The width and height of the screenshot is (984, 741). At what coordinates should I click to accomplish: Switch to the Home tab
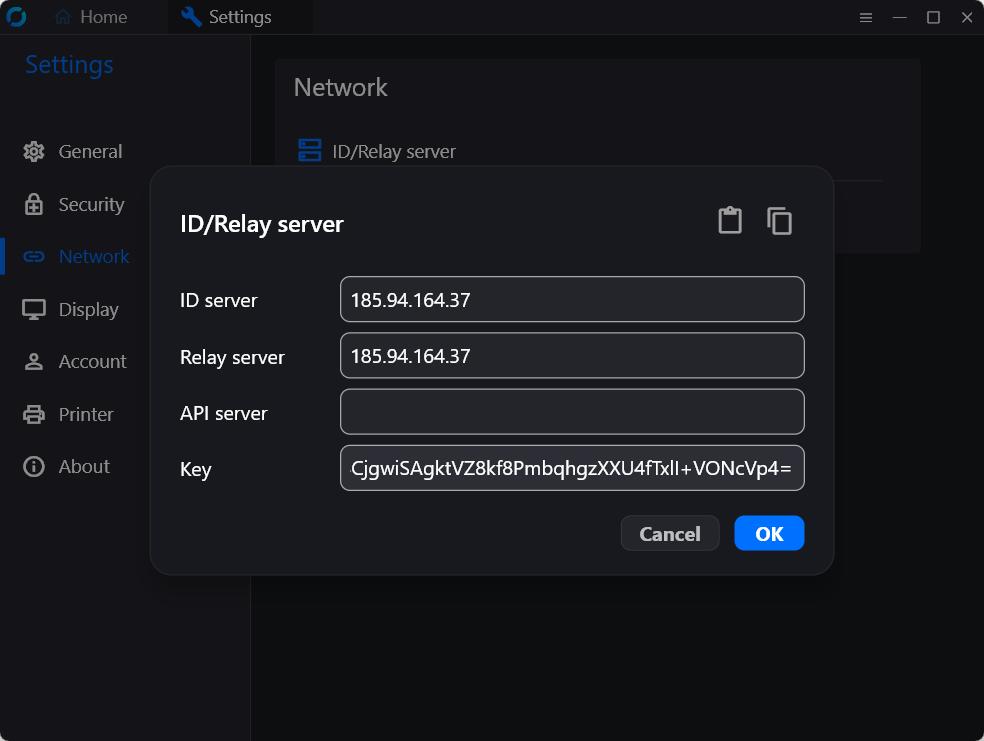[91, 17]
